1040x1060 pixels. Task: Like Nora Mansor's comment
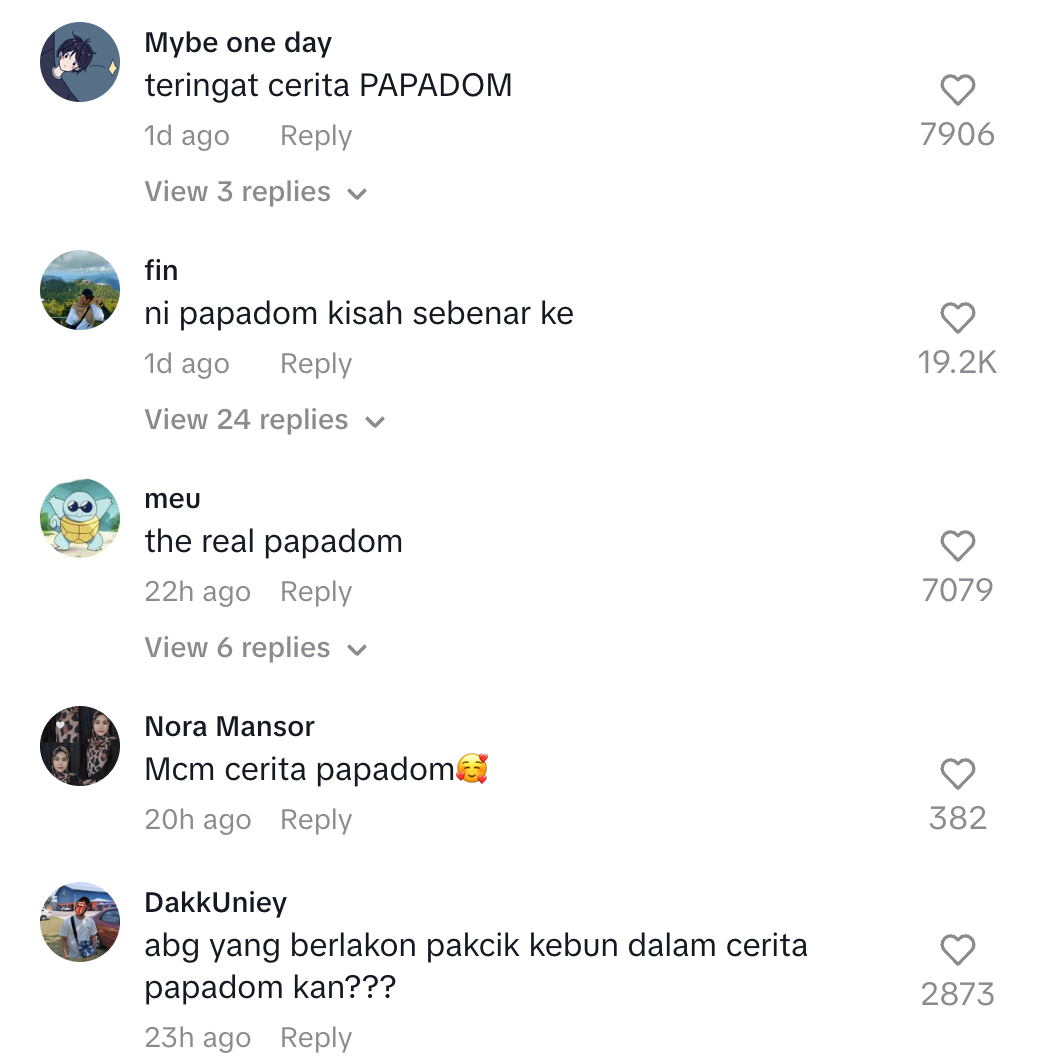tap(958, 773)
